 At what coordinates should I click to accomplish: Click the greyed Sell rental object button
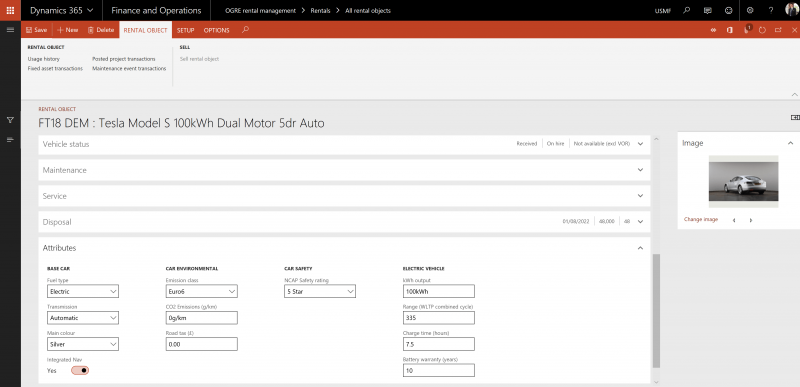(x=199, y=59)
